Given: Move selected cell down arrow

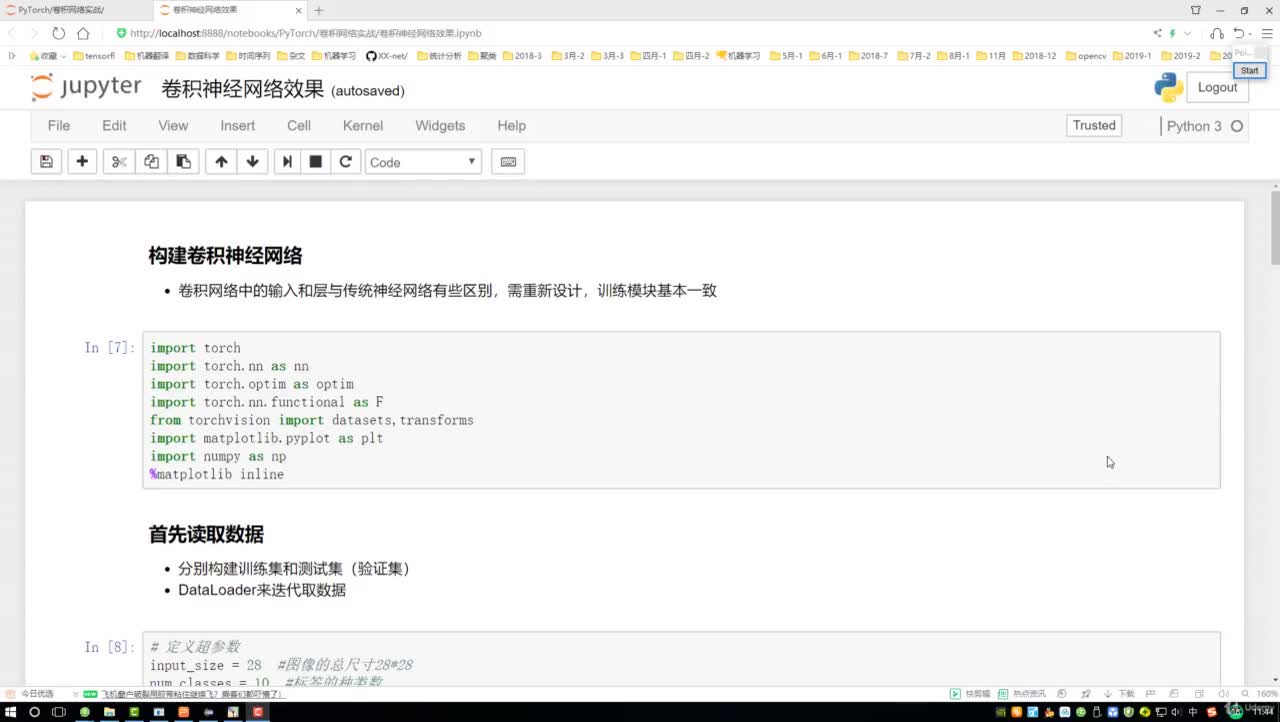Looking at the screenshot, I should tap(252, 162).
